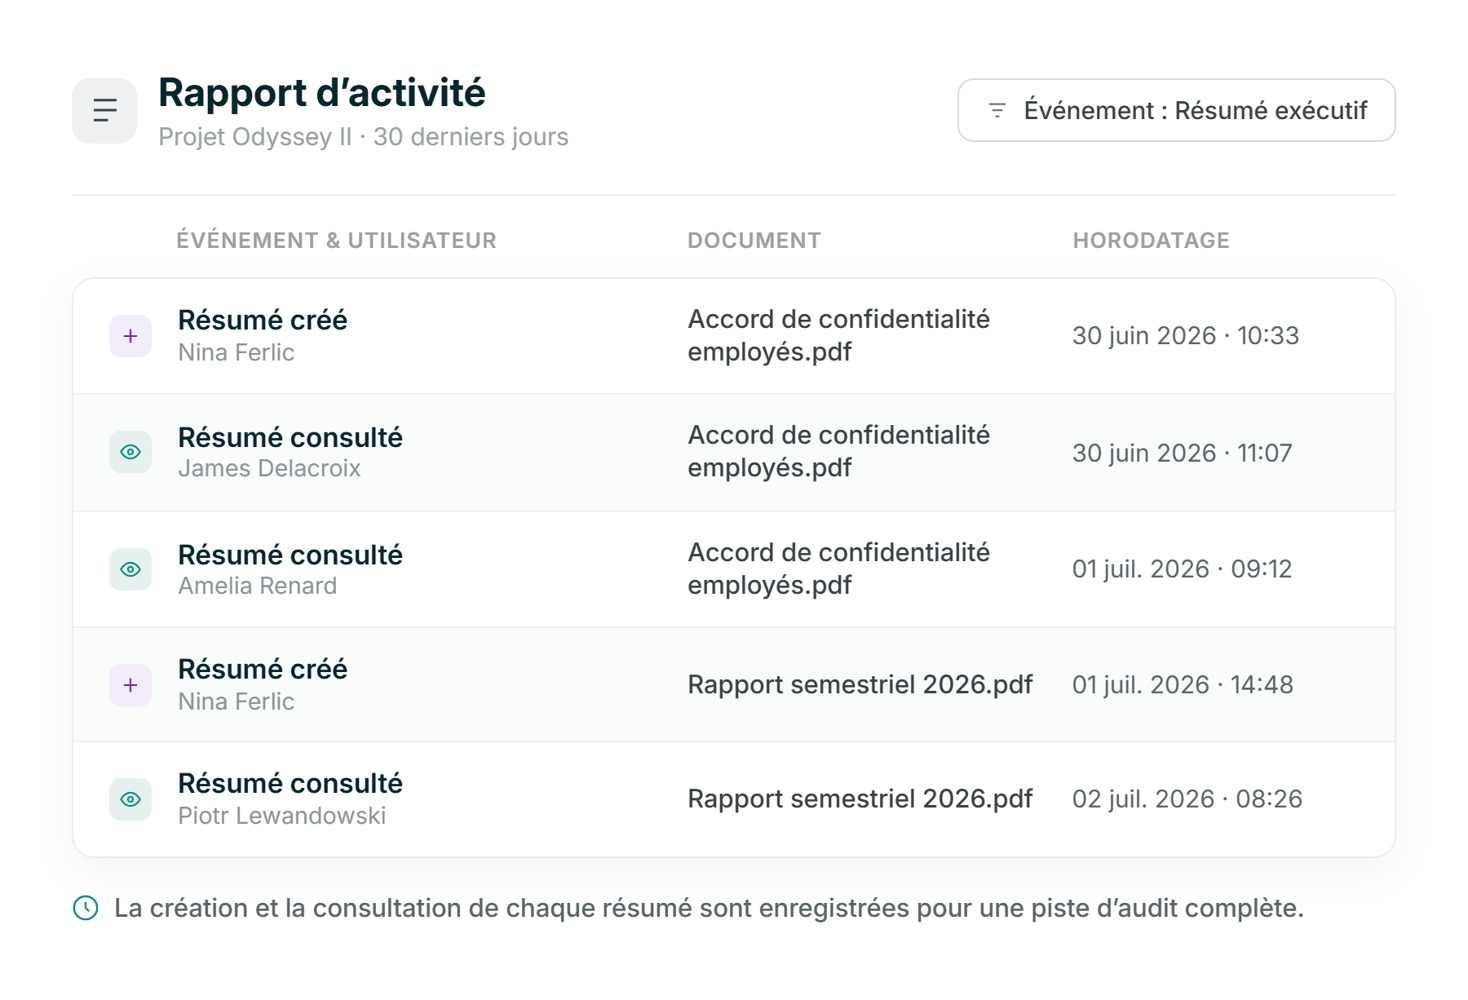Click Accord de confidentialité employés.pdf in first row

pyautogui.click(x=838, y=335)
